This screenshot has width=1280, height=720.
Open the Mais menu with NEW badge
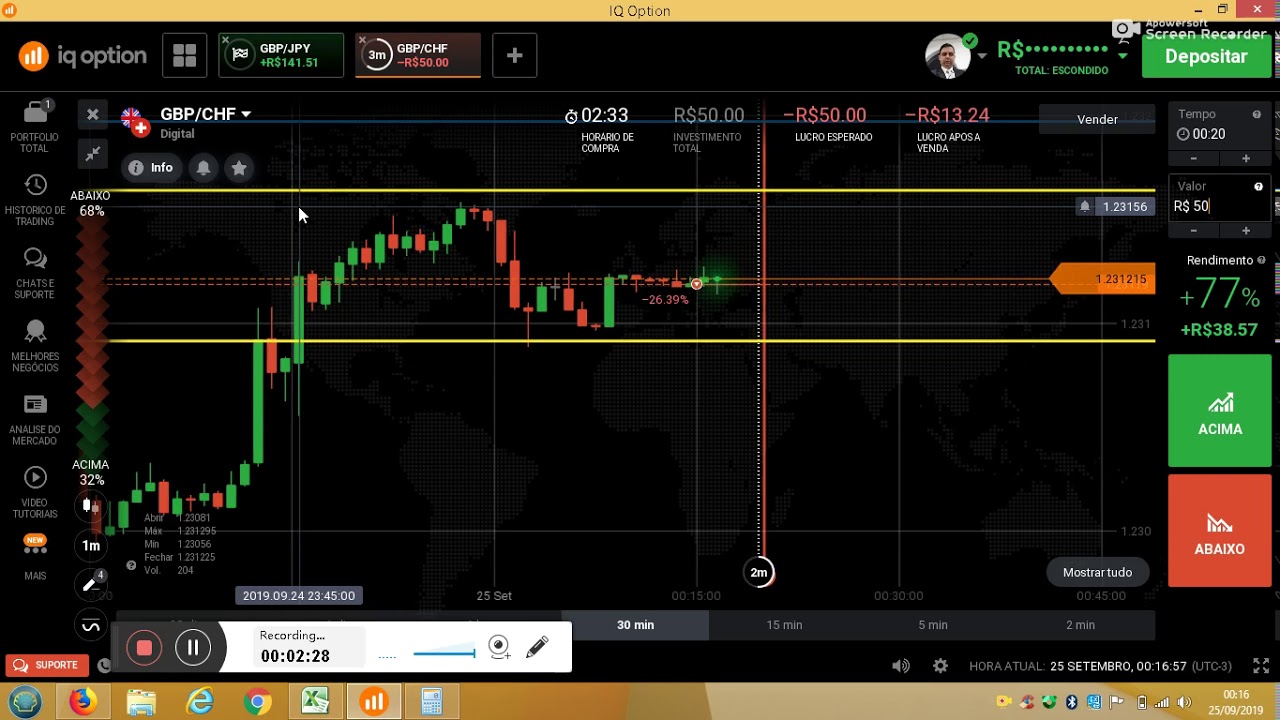(35, 558)
